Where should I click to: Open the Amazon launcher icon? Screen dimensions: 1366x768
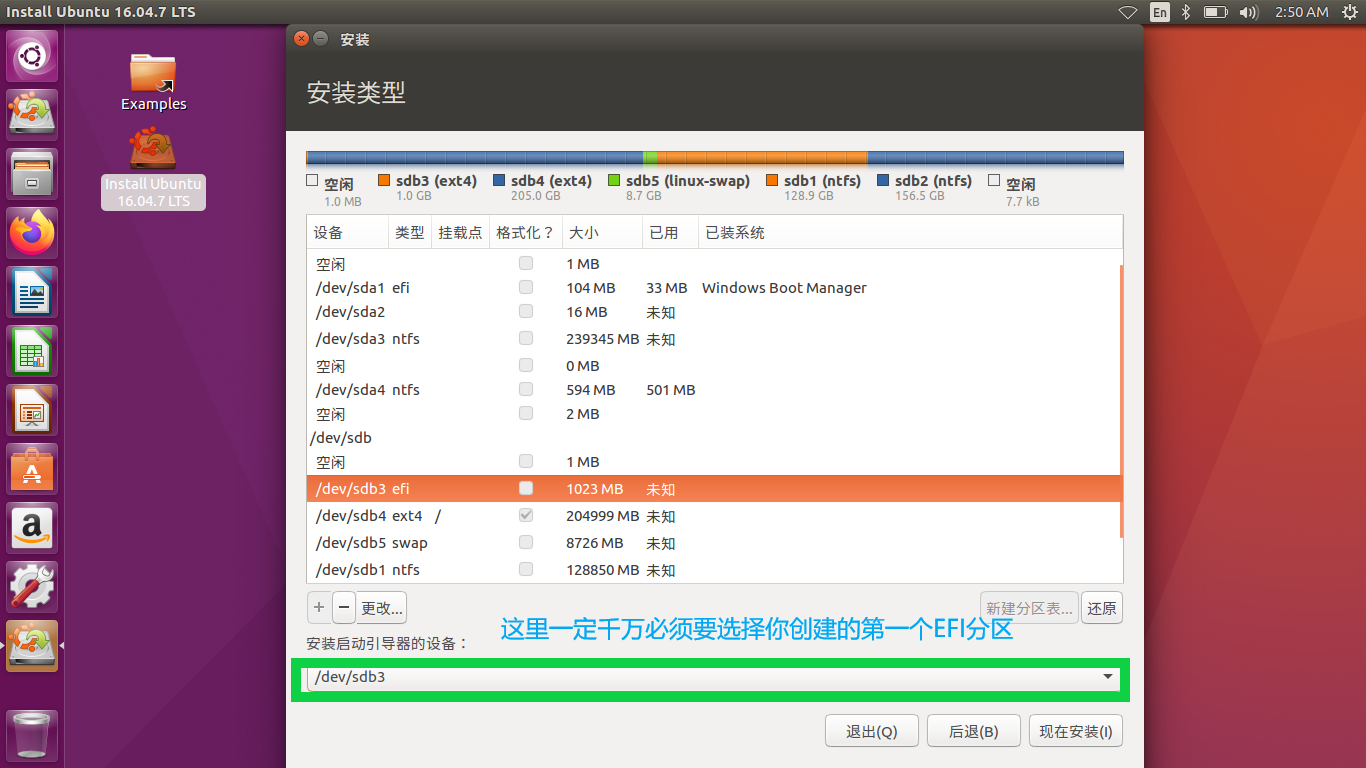click(x=33, y=528)
